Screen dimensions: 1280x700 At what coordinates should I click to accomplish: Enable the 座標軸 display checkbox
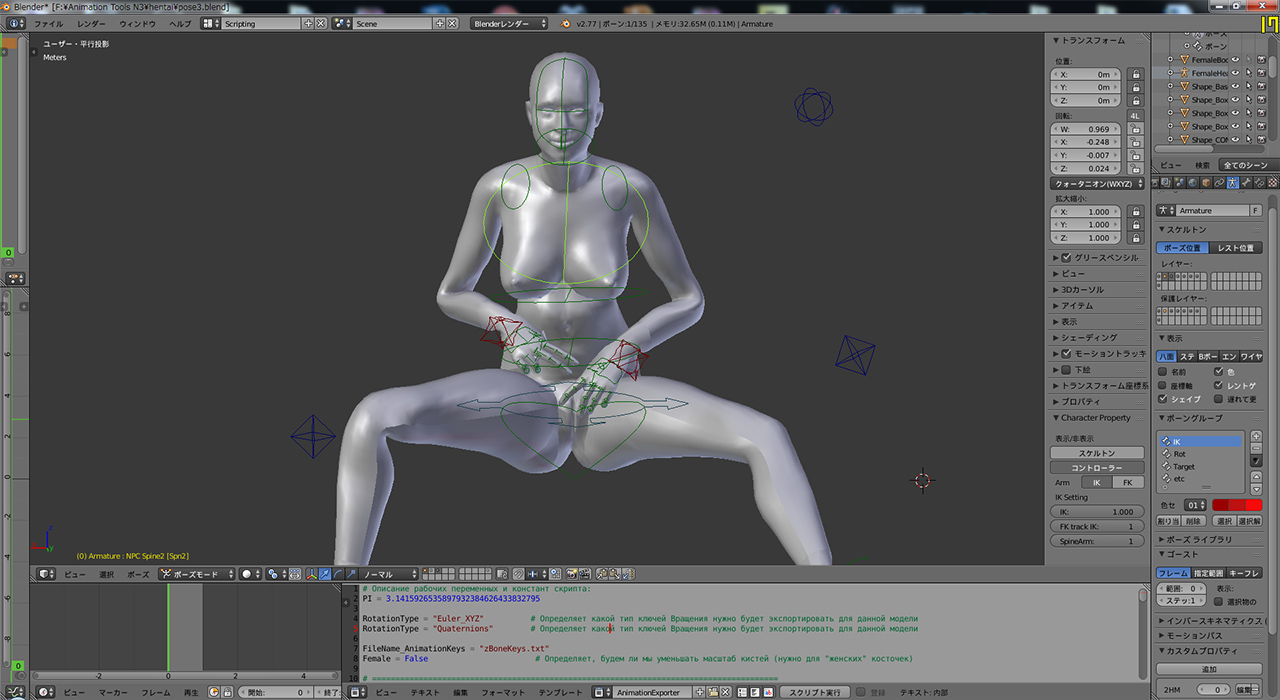click(x=1163, y=385)
